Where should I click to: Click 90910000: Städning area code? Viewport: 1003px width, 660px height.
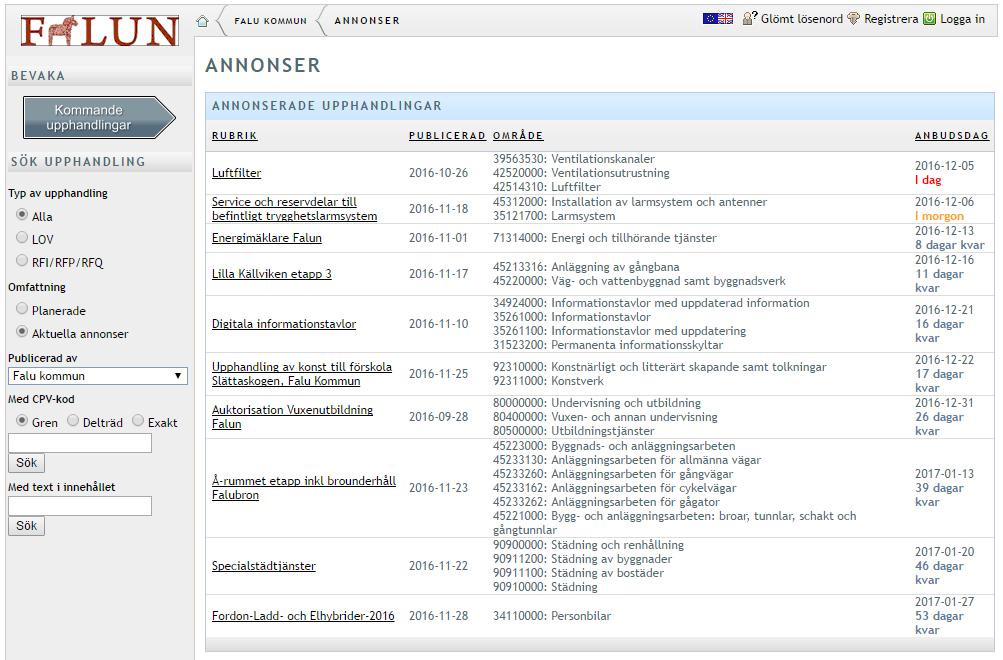(544, 587)
